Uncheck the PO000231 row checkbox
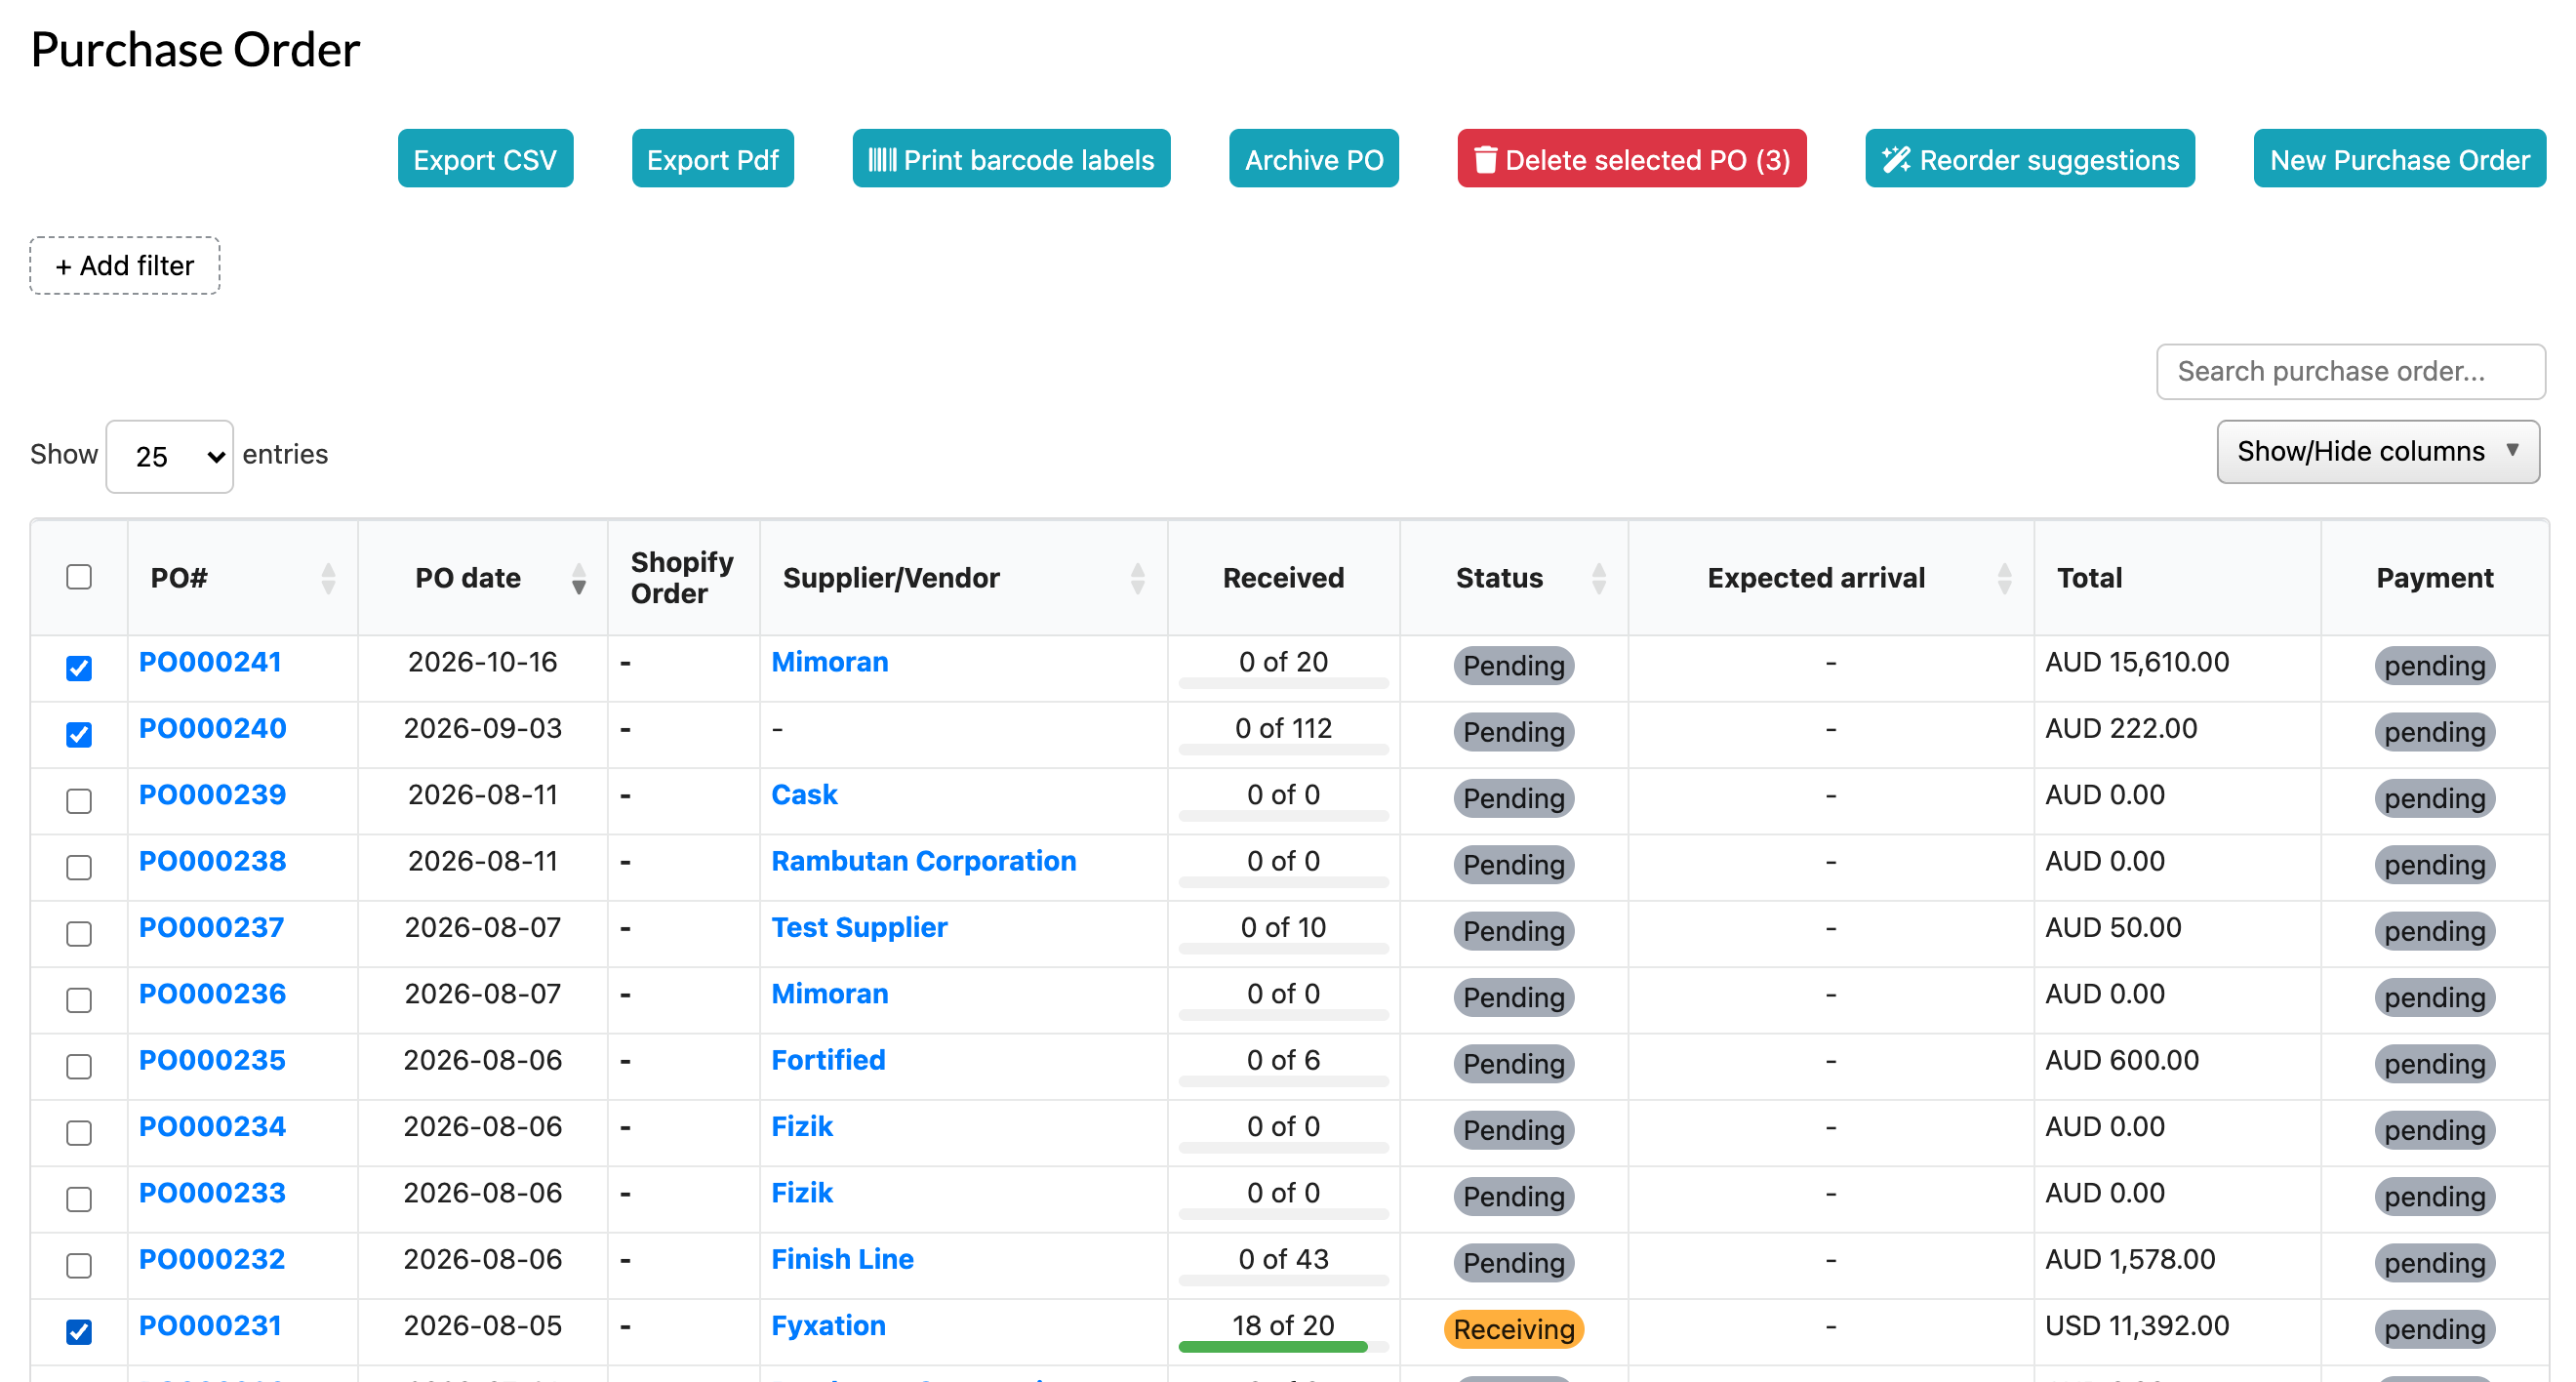This screenshot has width=2576, height=1382. (79, 1332)
